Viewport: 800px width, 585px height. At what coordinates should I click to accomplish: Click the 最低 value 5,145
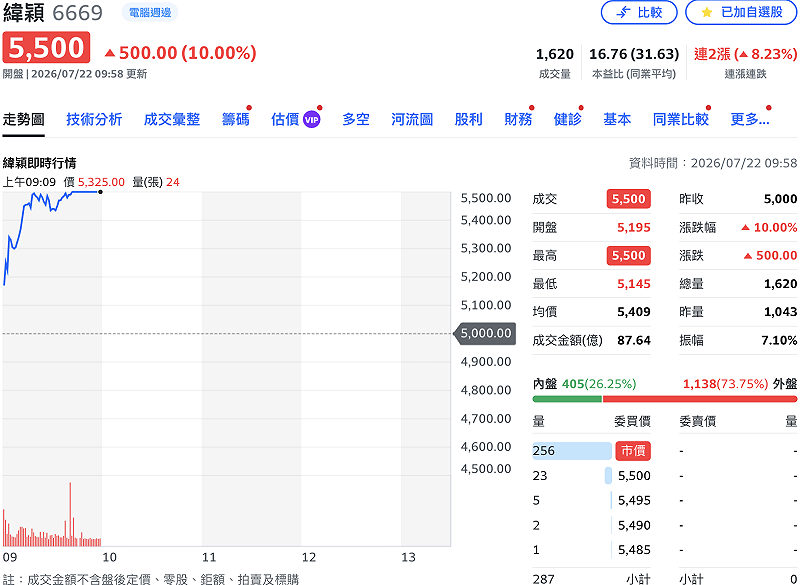tap(634, 284)
